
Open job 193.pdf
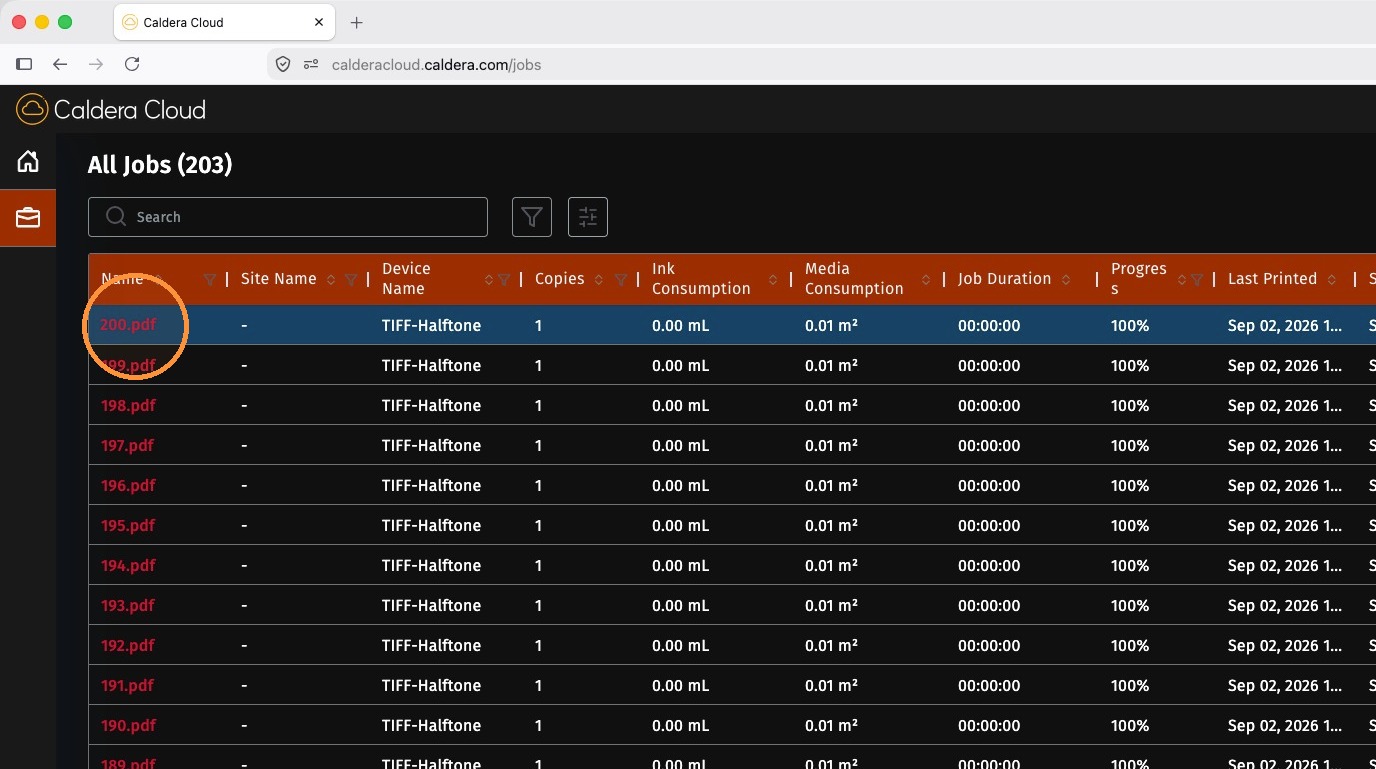(x=128, y=605)
